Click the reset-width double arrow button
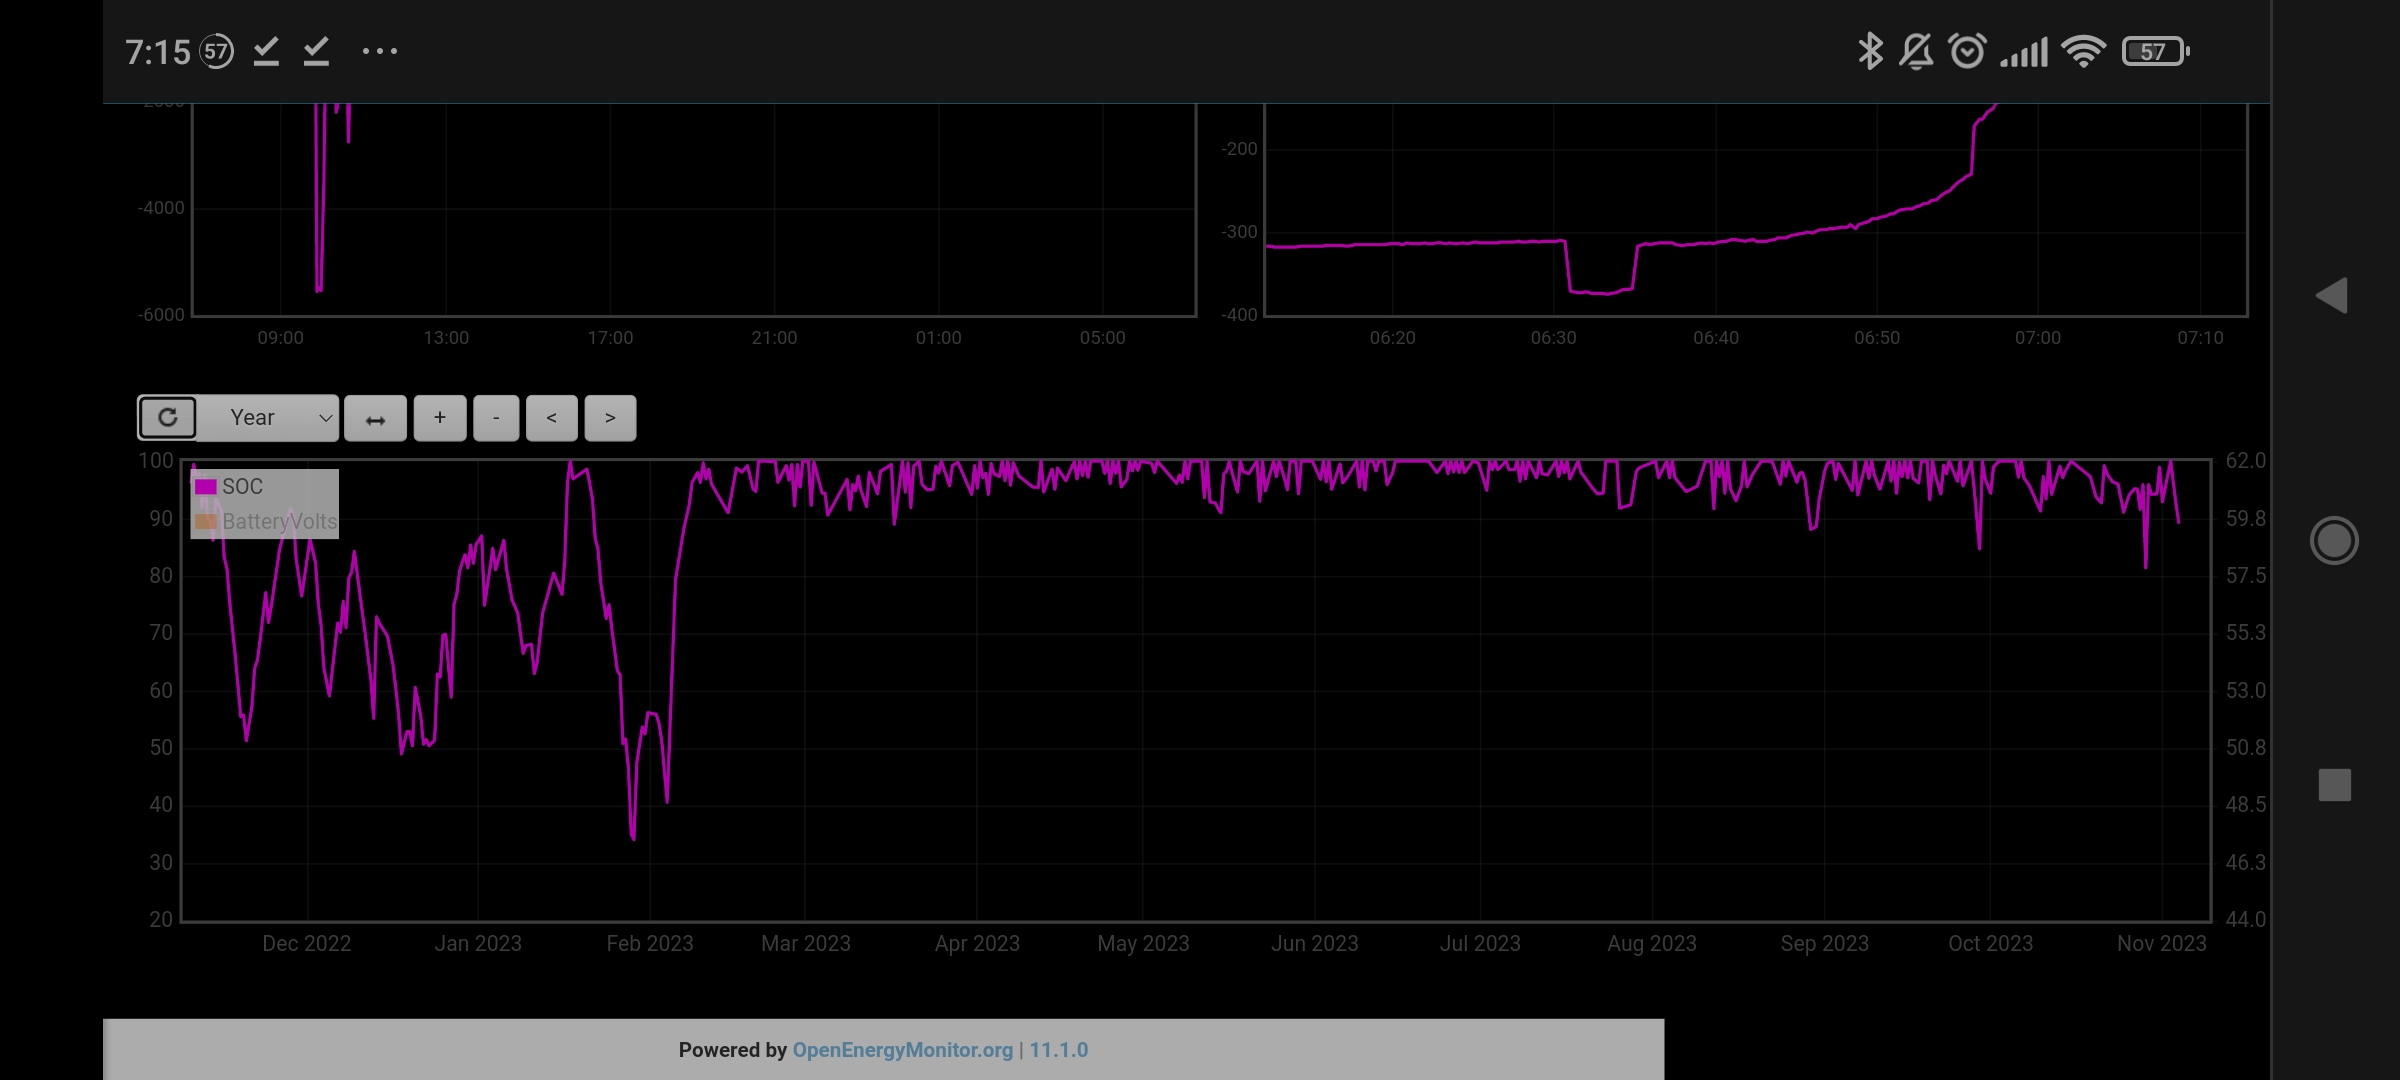 pos(375,419)
